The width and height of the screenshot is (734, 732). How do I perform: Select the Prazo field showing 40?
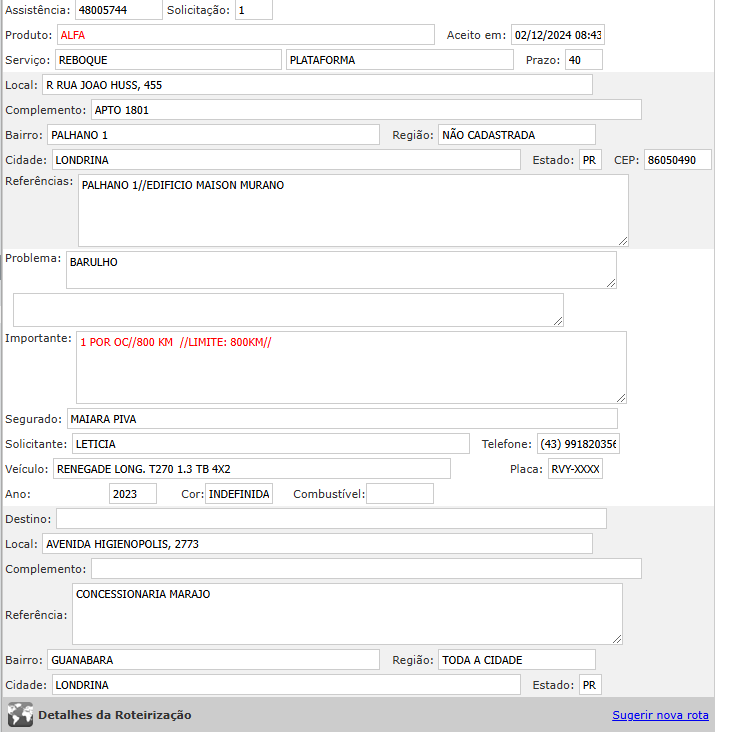click(583, 60)
